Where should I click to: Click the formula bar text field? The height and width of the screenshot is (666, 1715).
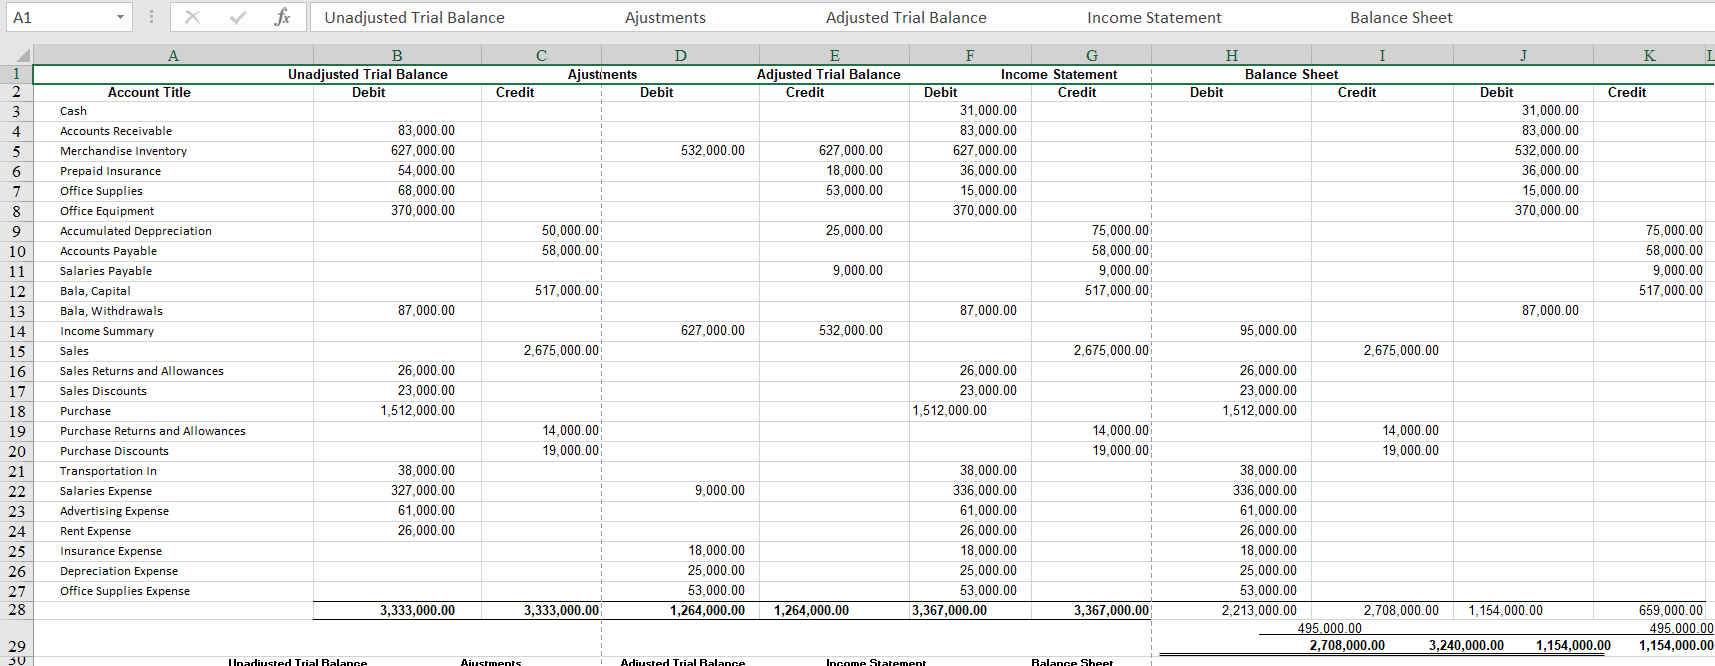point(1010,17)
